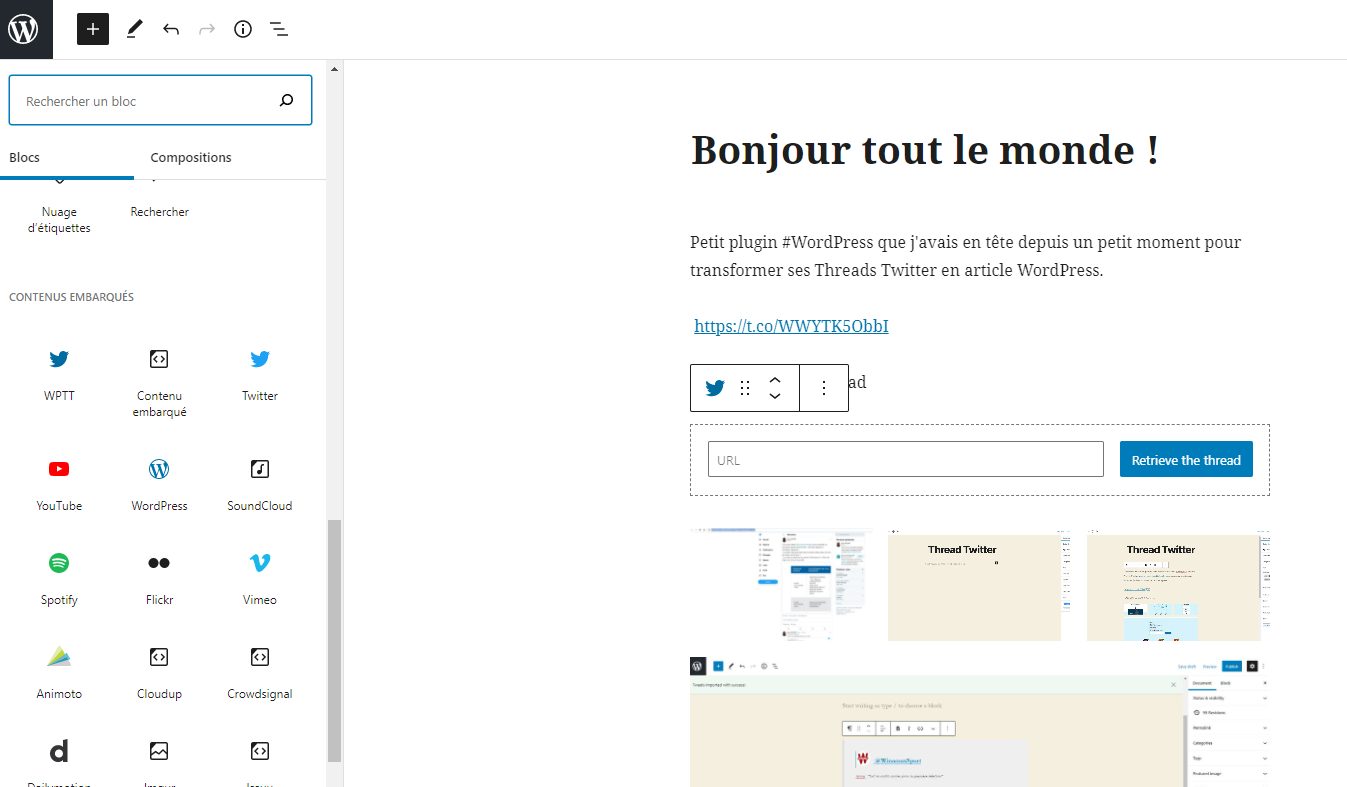
Task: Insert the WPTT block
Action: (59, 375)
